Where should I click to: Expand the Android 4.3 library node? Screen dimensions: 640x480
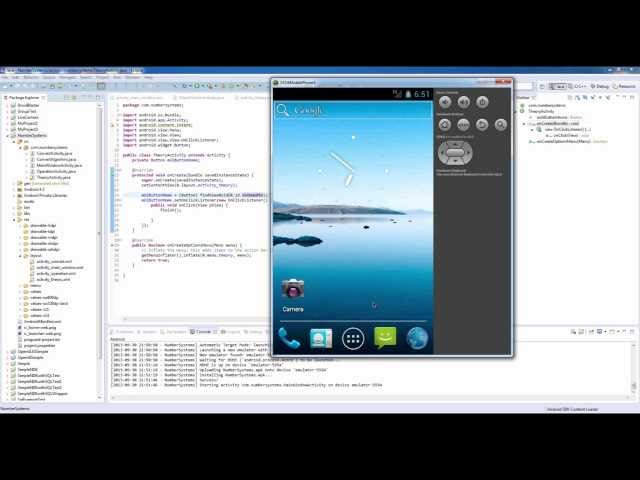[x=13, y=189]
